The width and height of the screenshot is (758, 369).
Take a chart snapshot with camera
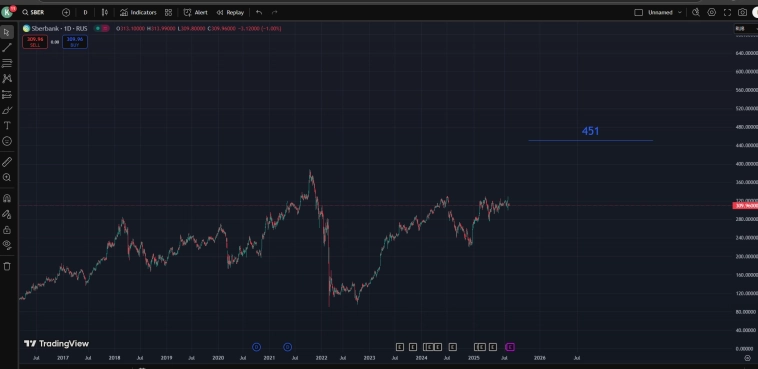(742, 13)
